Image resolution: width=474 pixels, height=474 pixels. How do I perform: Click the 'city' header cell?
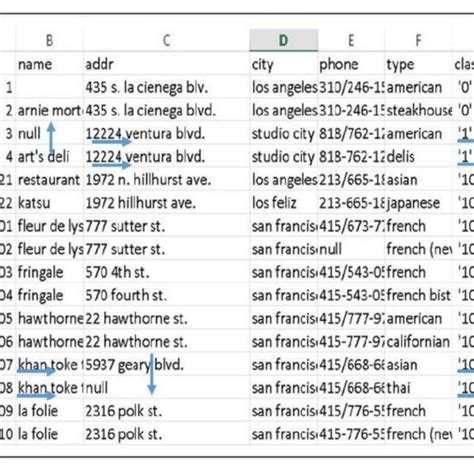tap(283, 63)
